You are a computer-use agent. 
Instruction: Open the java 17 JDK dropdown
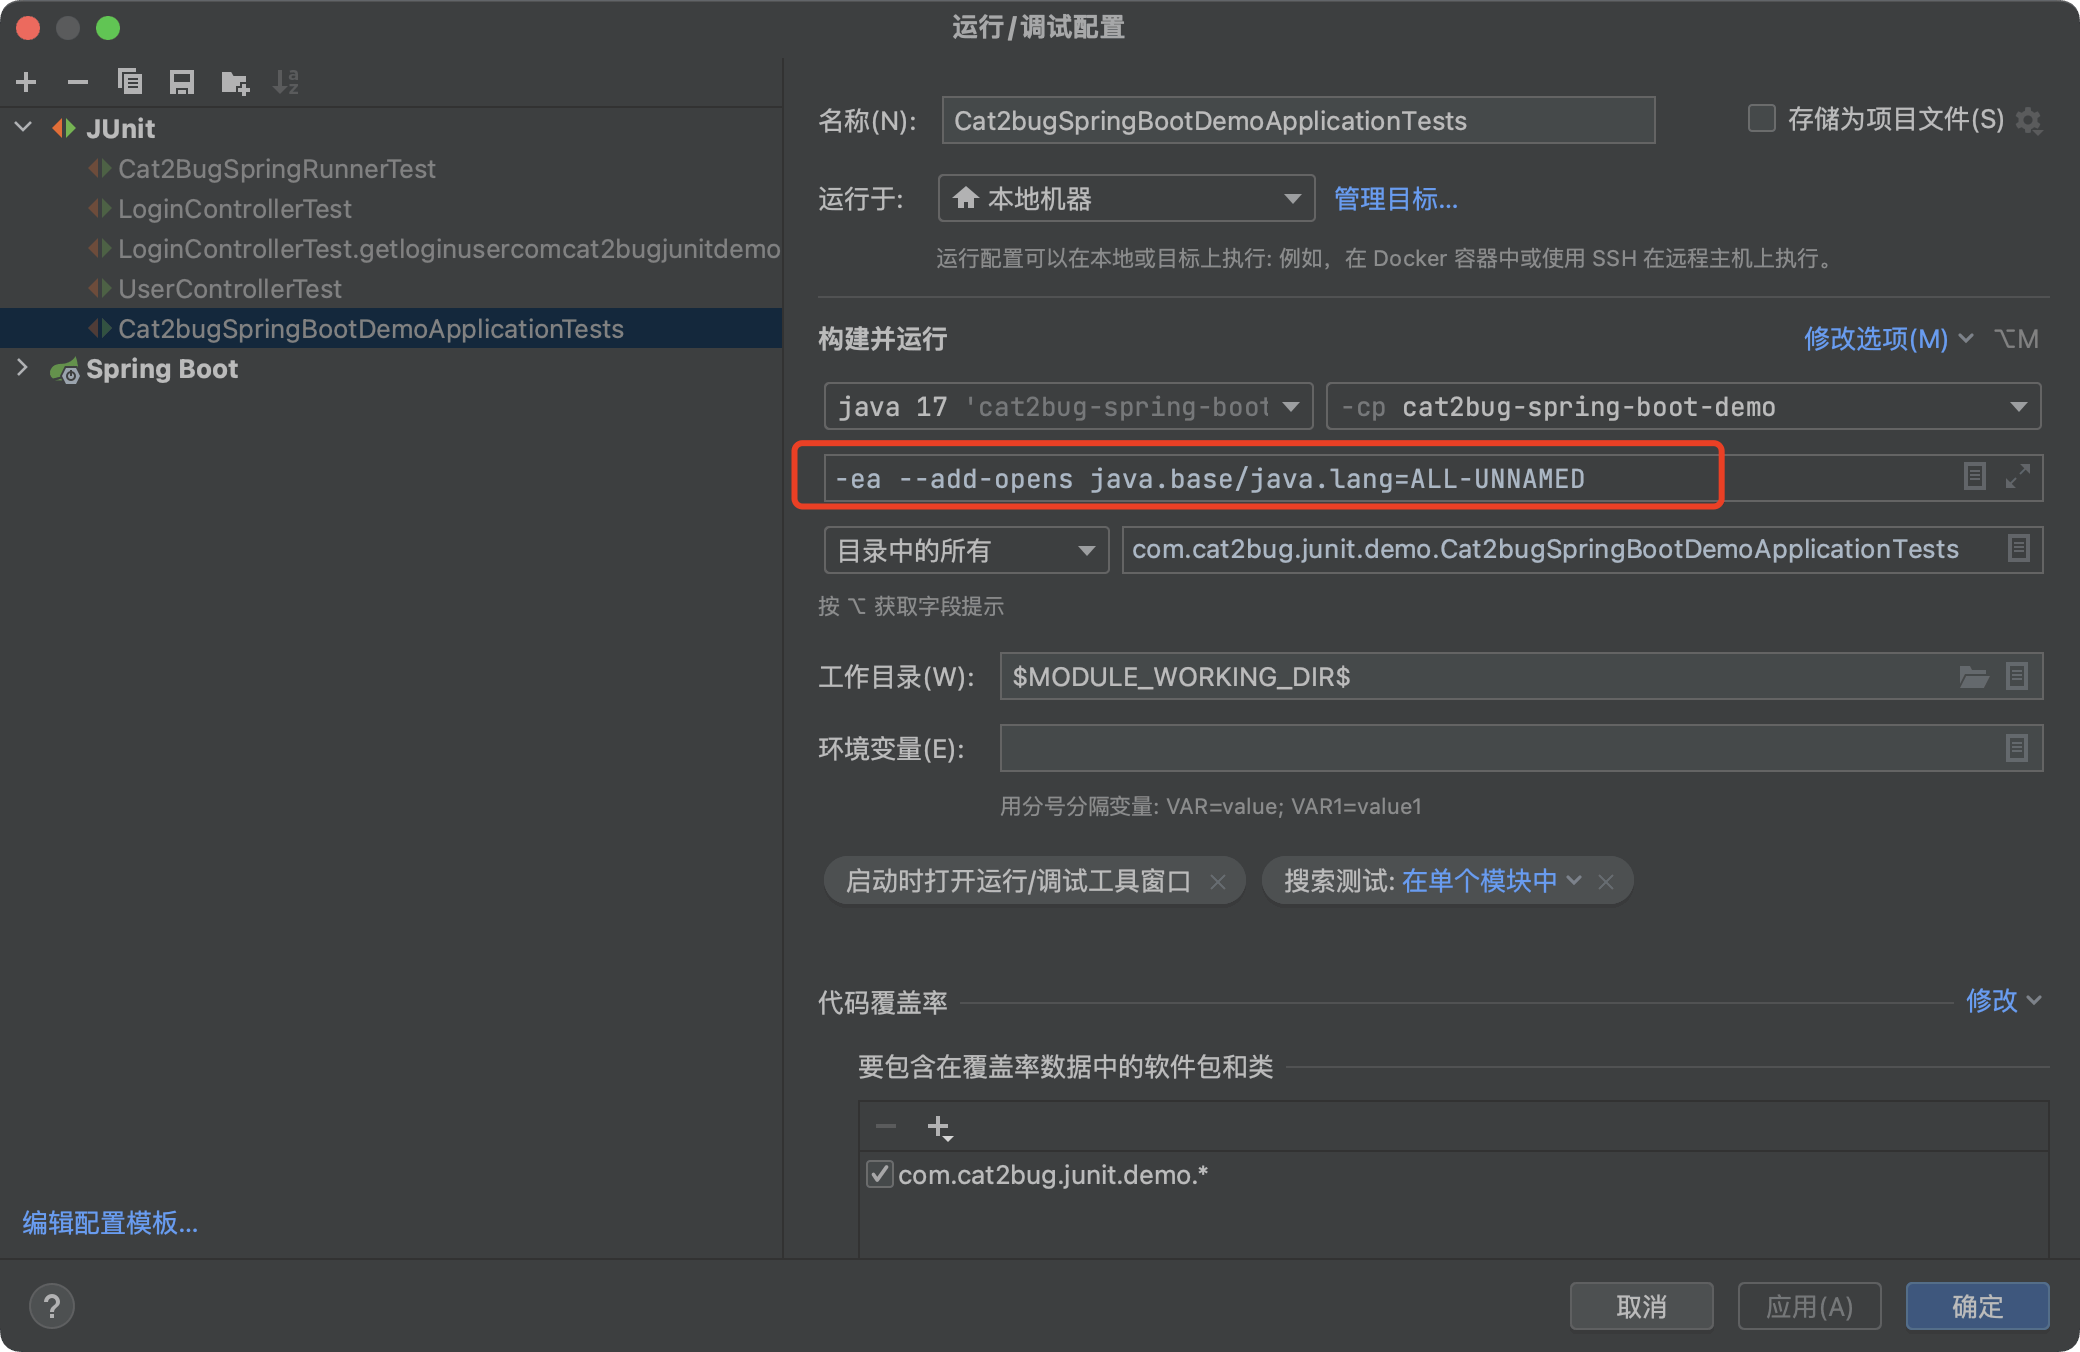tap(1068, 407)
